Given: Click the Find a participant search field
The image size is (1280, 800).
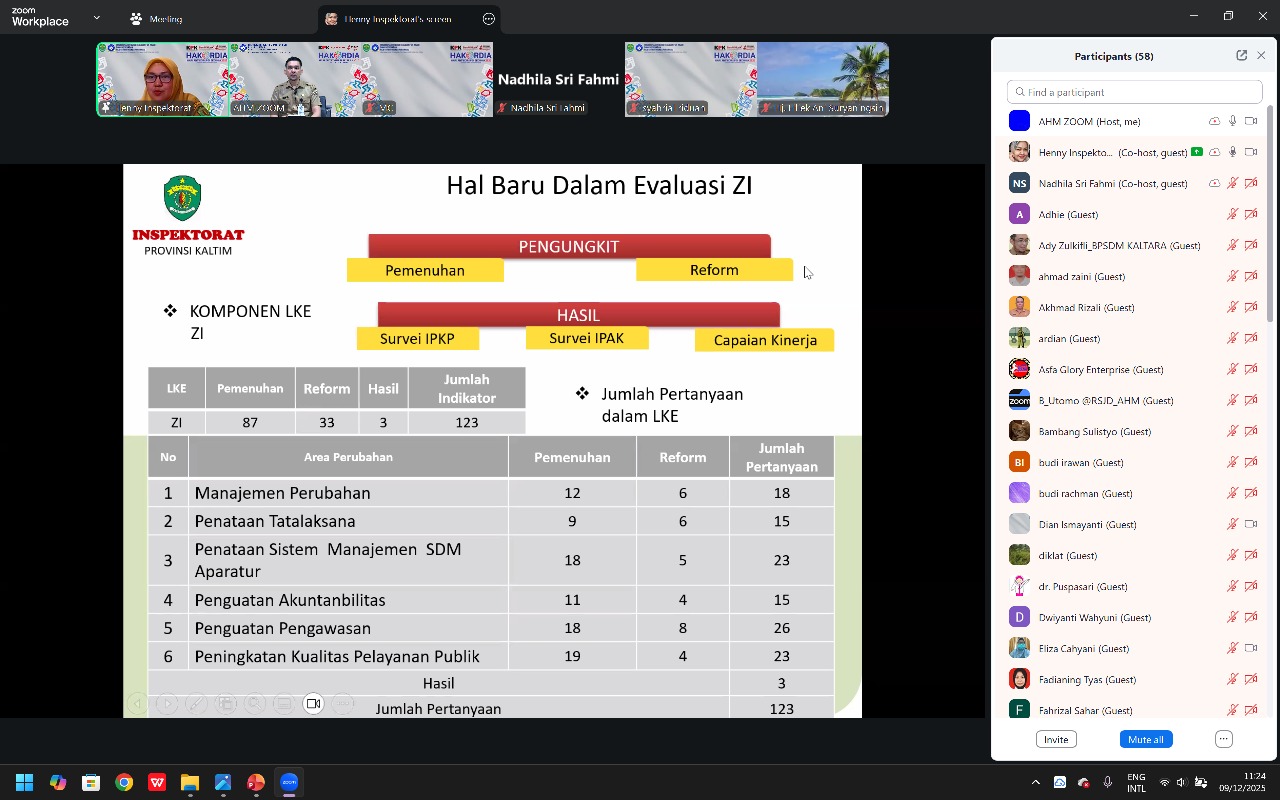Looking at the screenshot, I should coord(1134,92).
